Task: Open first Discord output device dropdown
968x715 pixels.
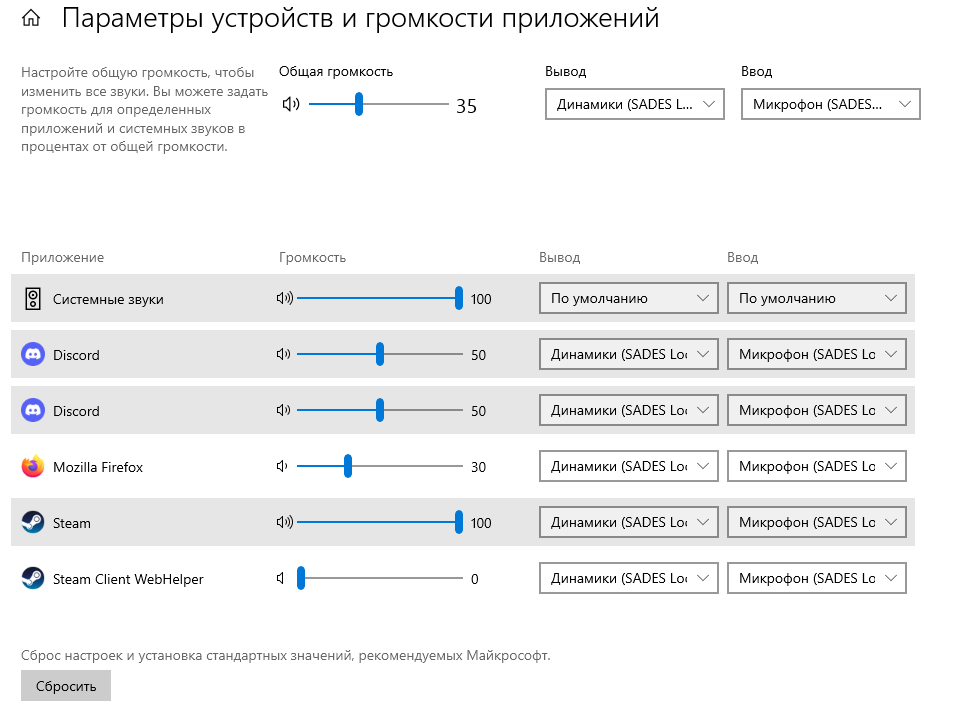Action: [x=628, y=354]
